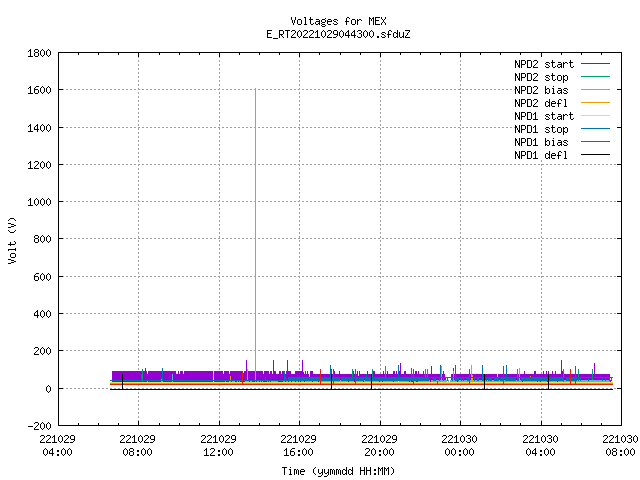Click the file name E_RT20221029044300.sfduZ
The height and width of the screenshot is (480, 640).
click(x=338, y=34)
